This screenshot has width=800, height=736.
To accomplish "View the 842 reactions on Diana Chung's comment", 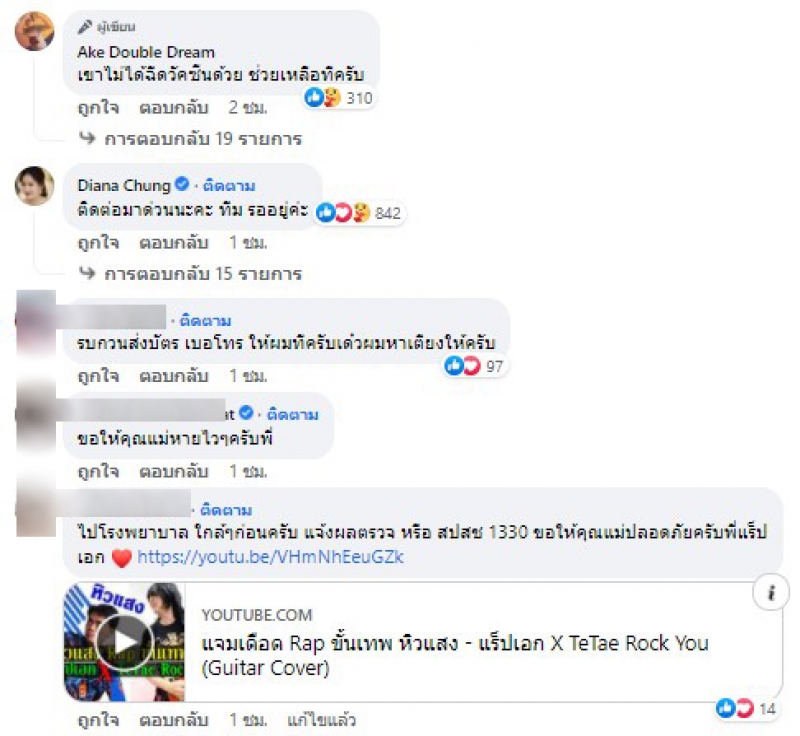I will click(359, 213).
